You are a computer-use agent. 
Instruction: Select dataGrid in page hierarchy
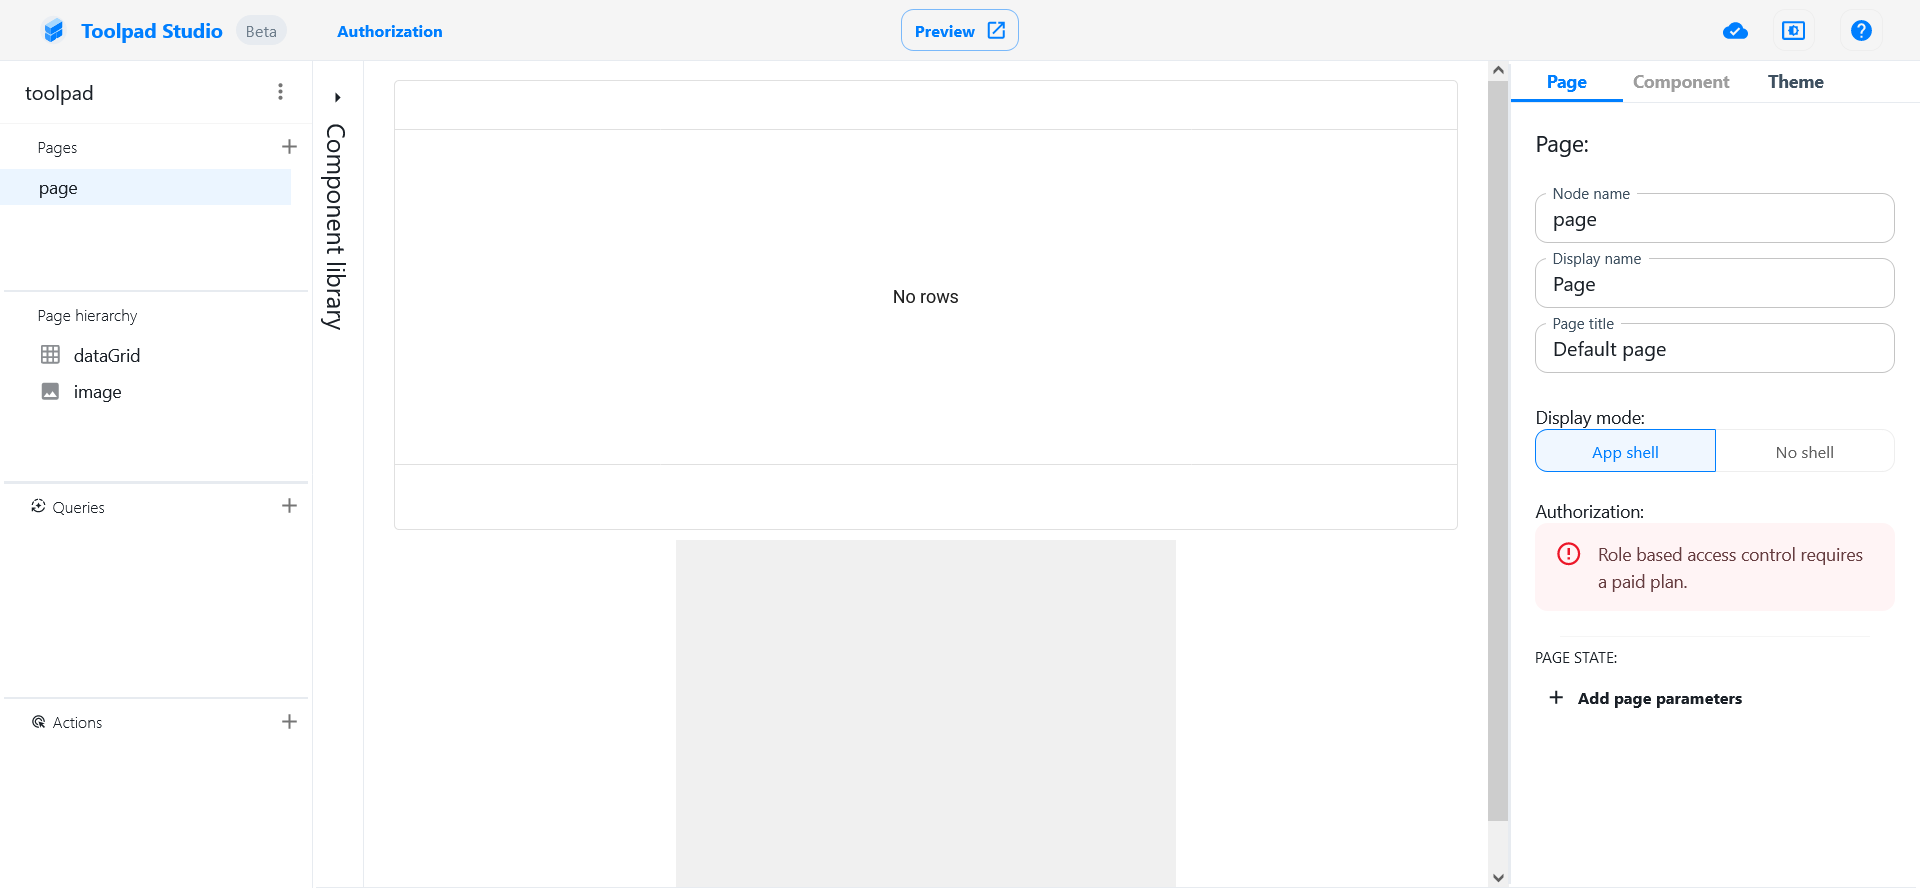107,355
